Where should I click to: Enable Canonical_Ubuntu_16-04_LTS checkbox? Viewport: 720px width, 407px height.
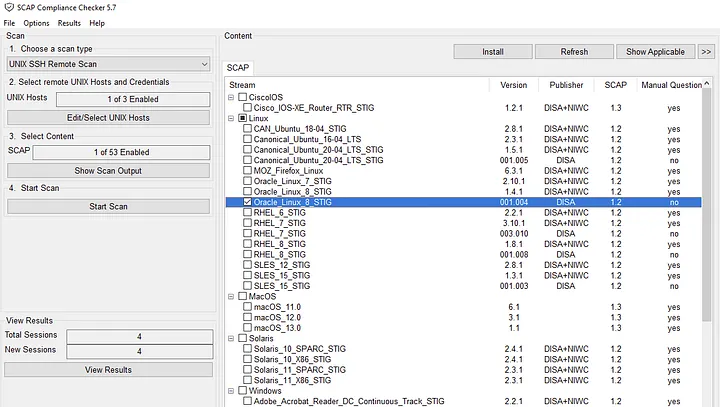(x=248, y=139)
